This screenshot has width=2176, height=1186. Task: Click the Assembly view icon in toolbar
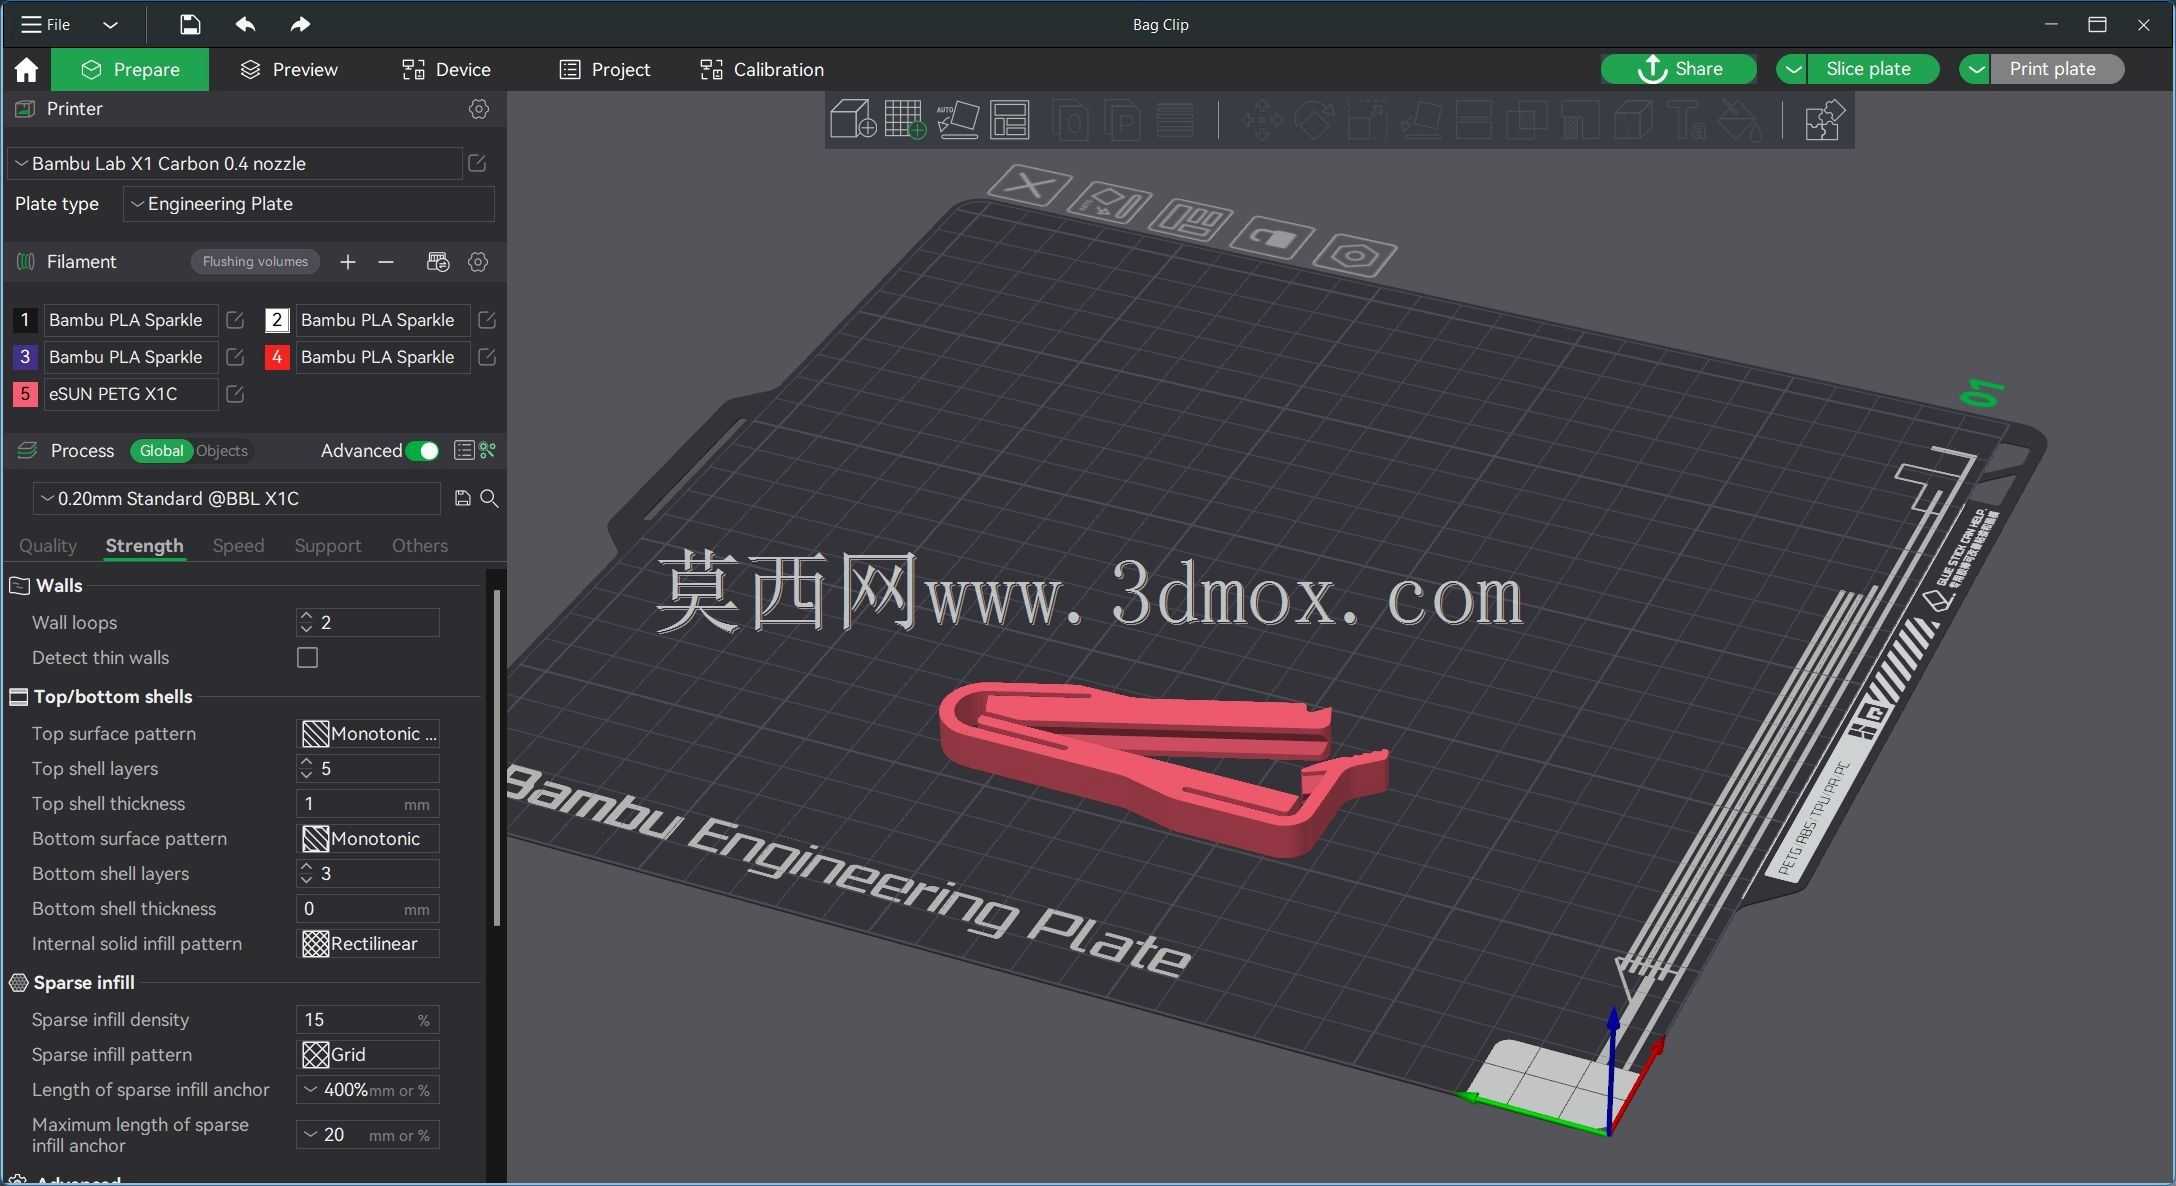[1823, 121]
